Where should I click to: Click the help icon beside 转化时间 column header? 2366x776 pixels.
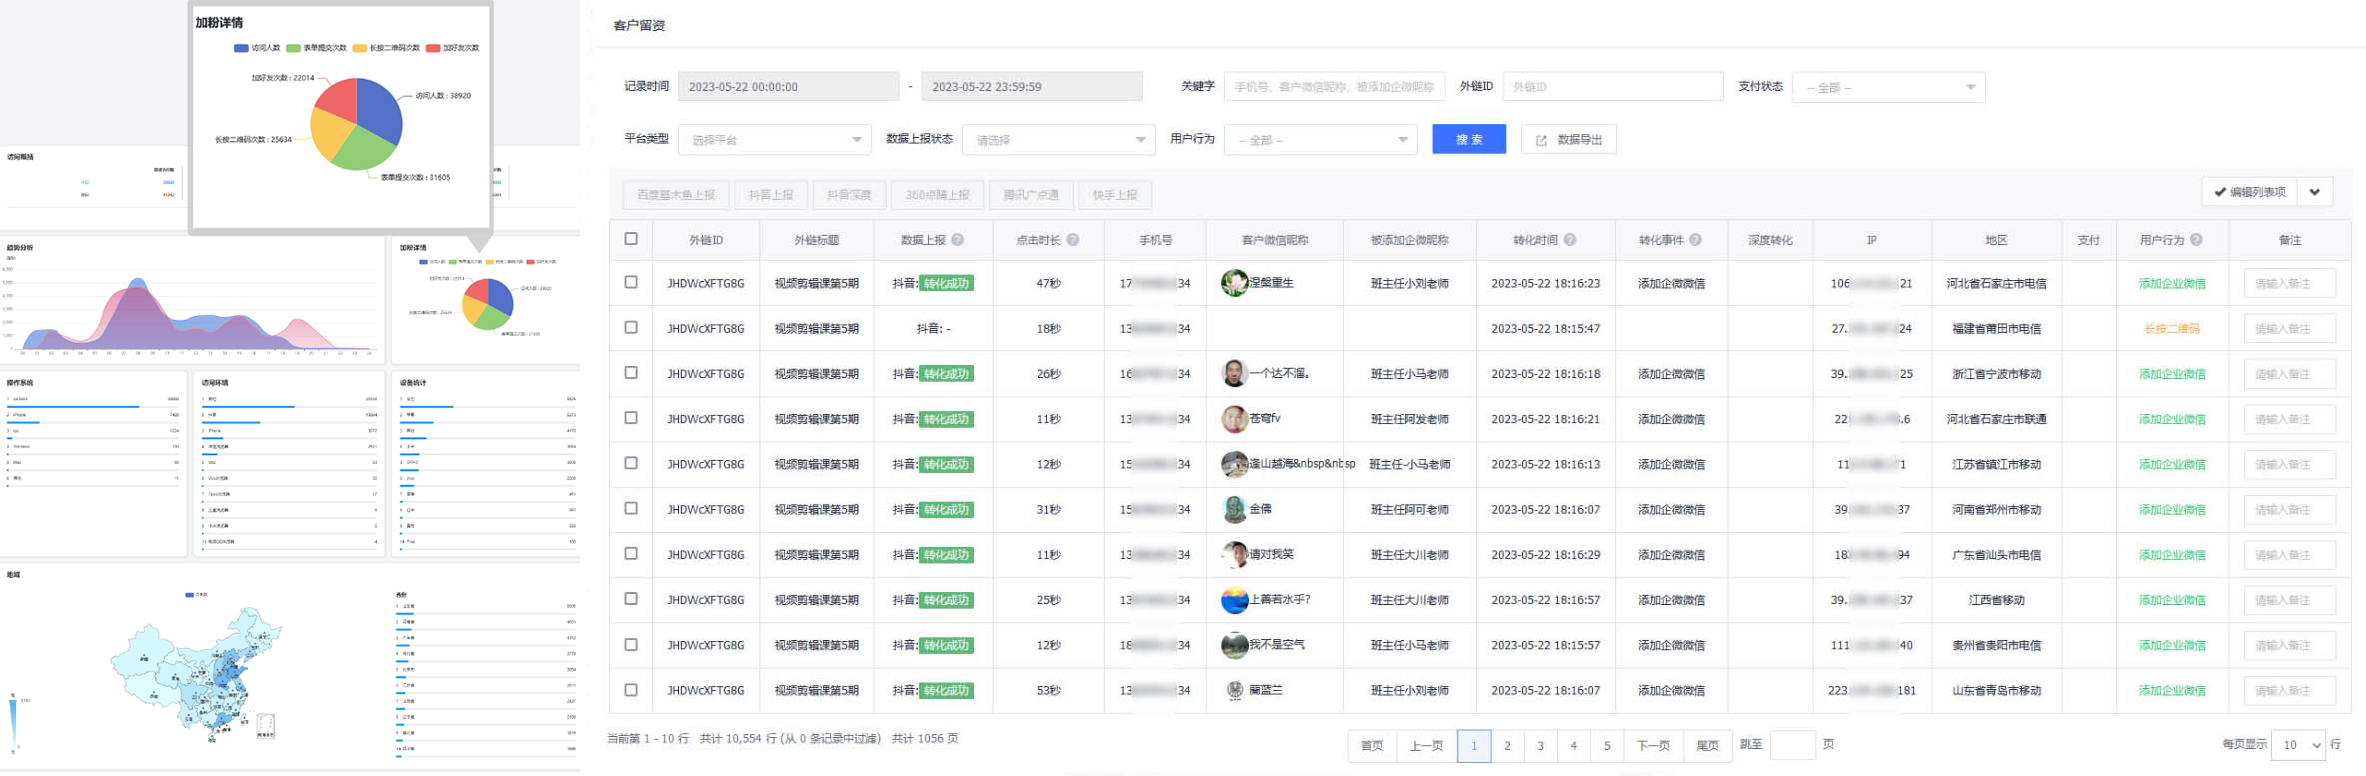point(1570,240)
